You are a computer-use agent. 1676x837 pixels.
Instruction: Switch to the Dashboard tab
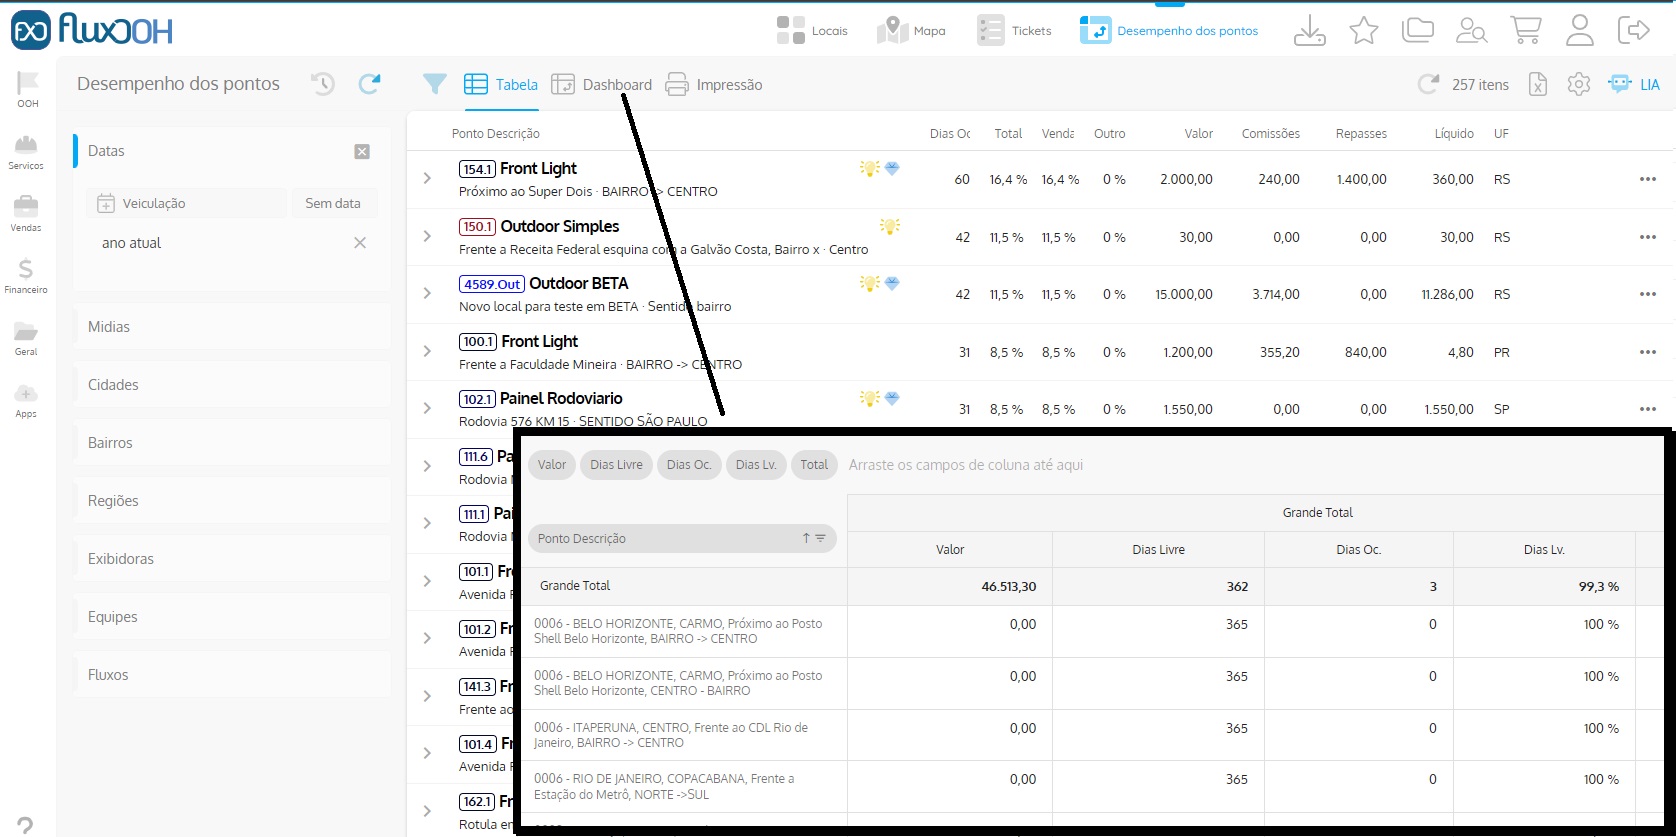[602, 85]
